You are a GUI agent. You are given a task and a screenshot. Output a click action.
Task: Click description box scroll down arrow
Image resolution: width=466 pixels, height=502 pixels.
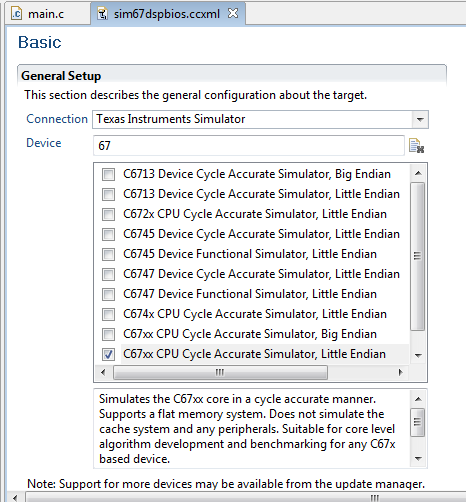coord(418,459)
